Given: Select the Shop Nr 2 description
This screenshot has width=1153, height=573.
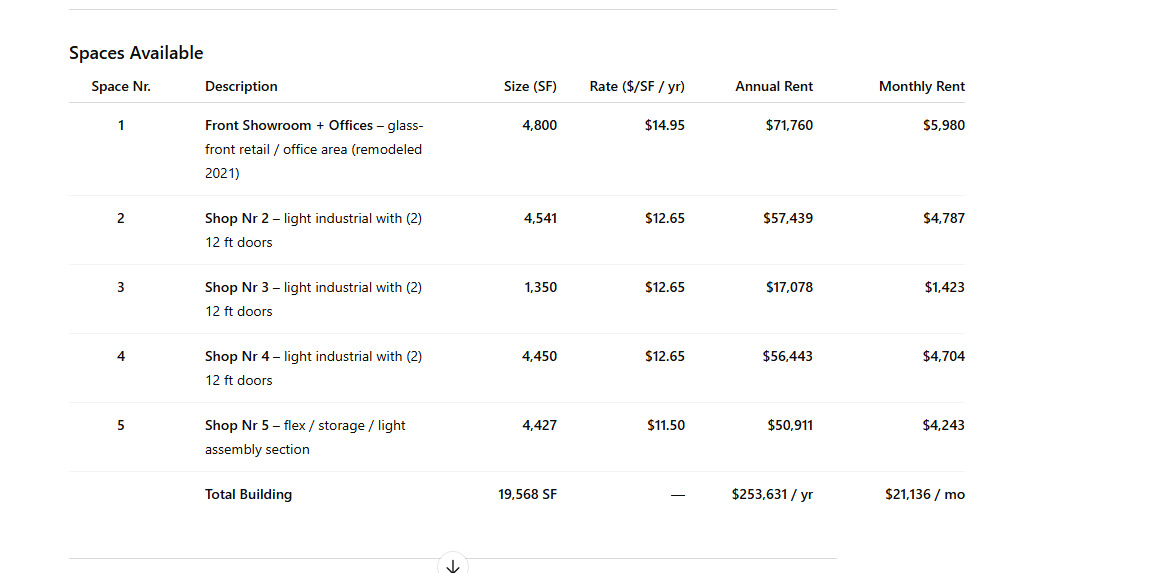Looking at the screenshot, I should click(314, 230).
